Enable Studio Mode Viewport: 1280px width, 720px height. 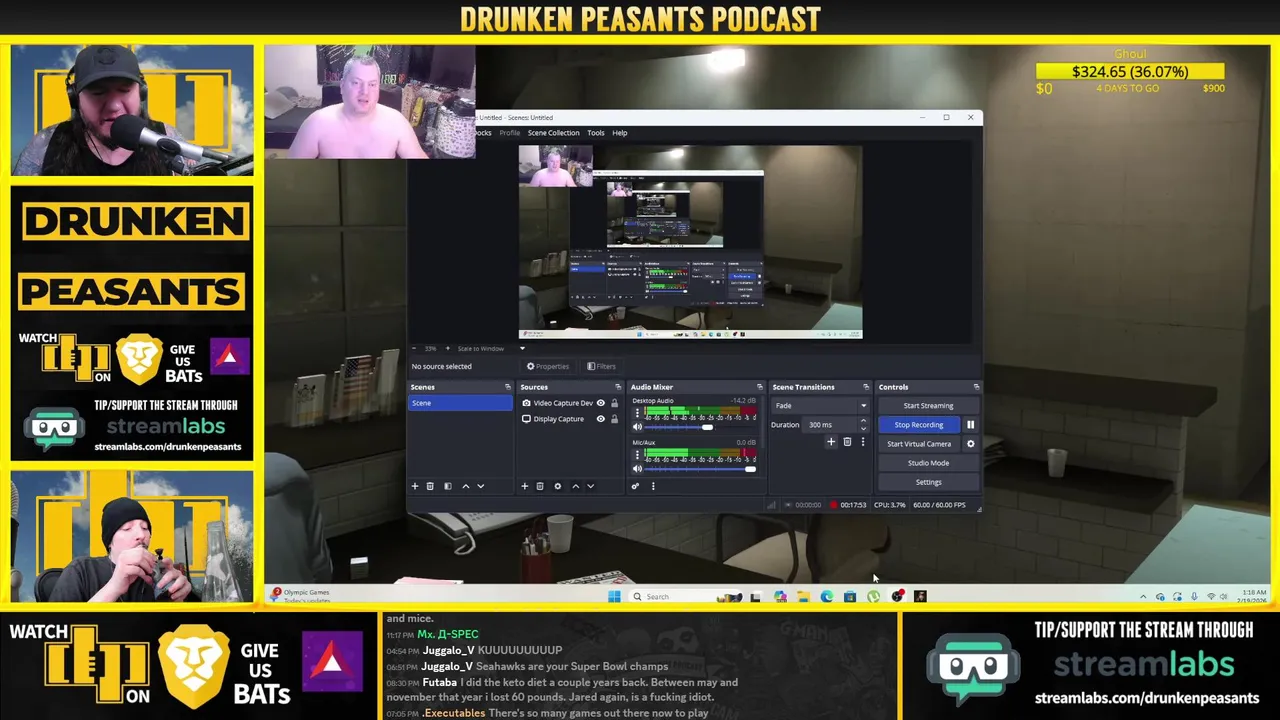(x=928, y=463)
